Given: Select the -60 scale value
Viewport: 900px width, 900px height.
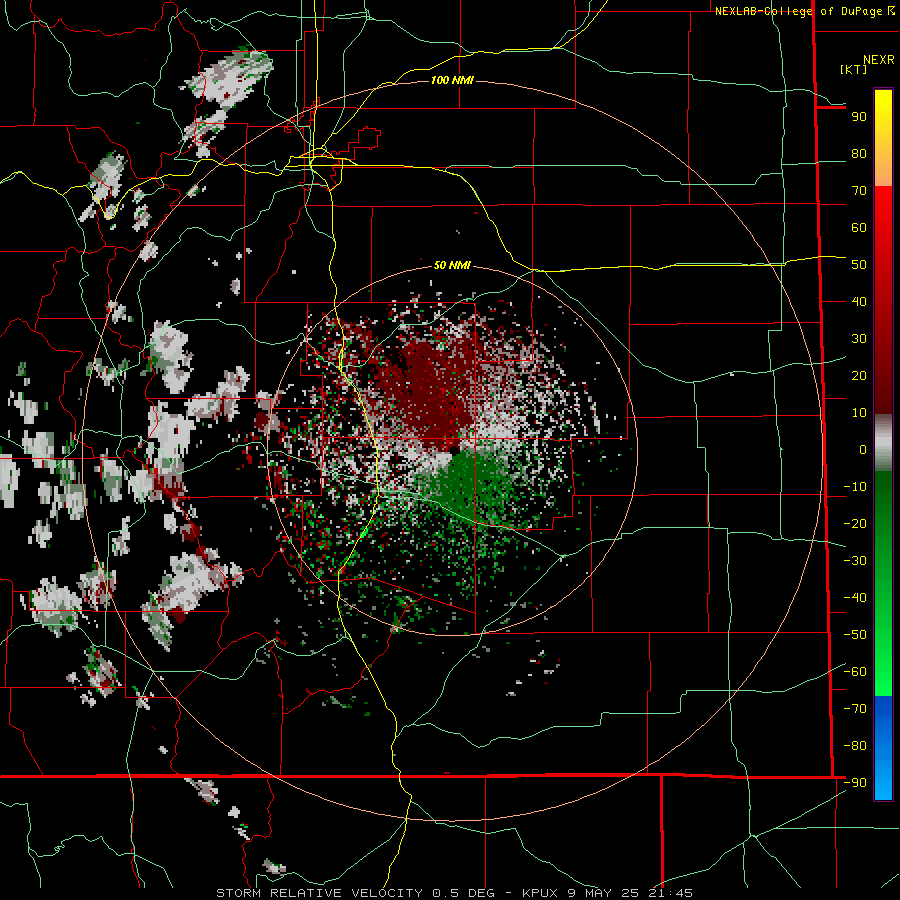Looking at the screenshot, I should coord(855,672).
